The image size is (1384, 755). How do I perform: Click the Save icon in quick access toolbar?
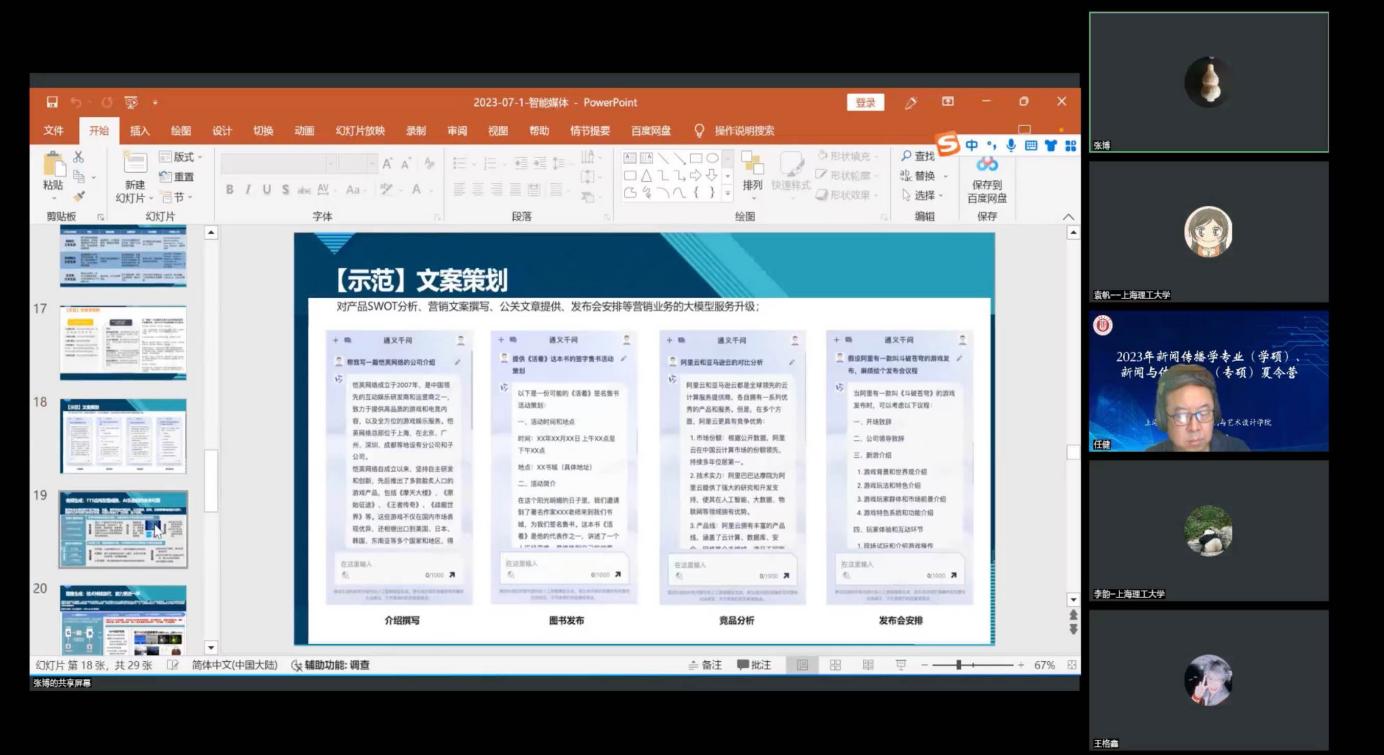[51, 102]
